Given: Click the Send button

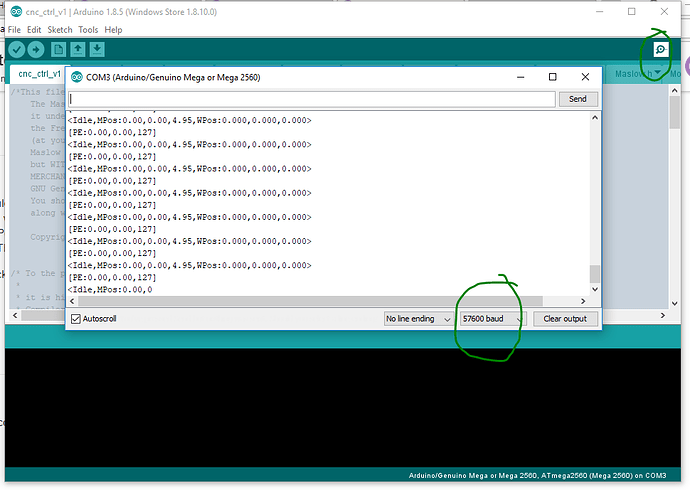Looking at the screenshot, I should [x=578, y=99].
